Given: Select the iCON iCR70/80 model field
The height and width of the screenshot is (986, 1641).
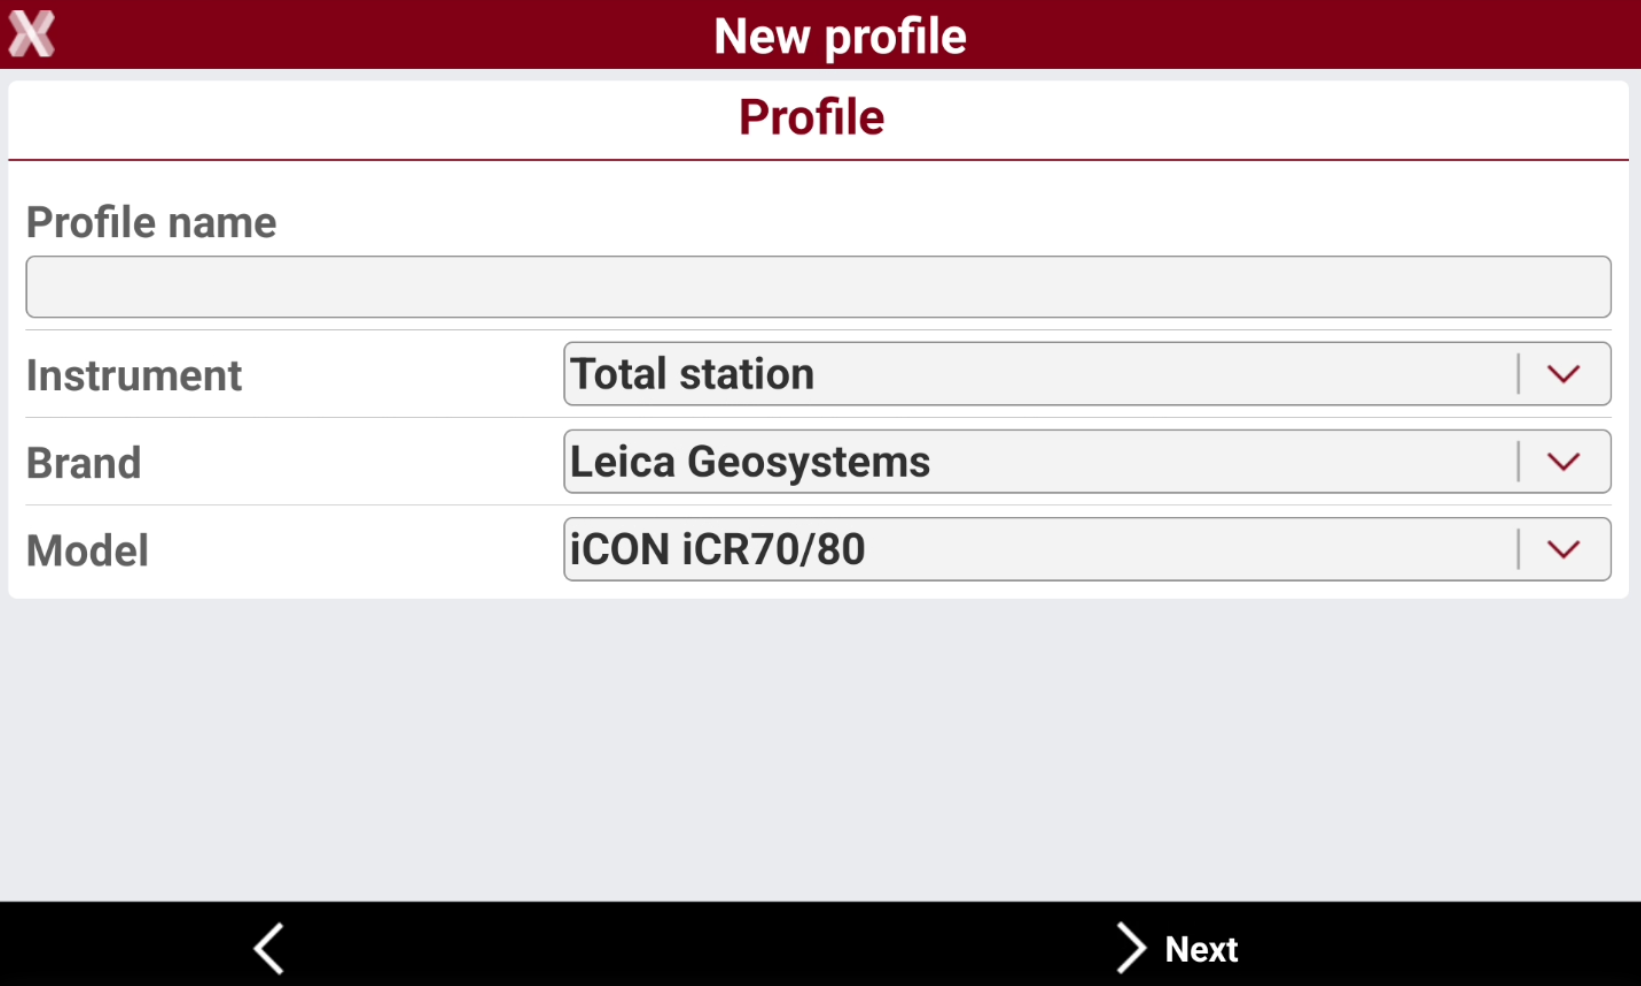Looking at the screenshot, I should click(x=1087, y=549).
